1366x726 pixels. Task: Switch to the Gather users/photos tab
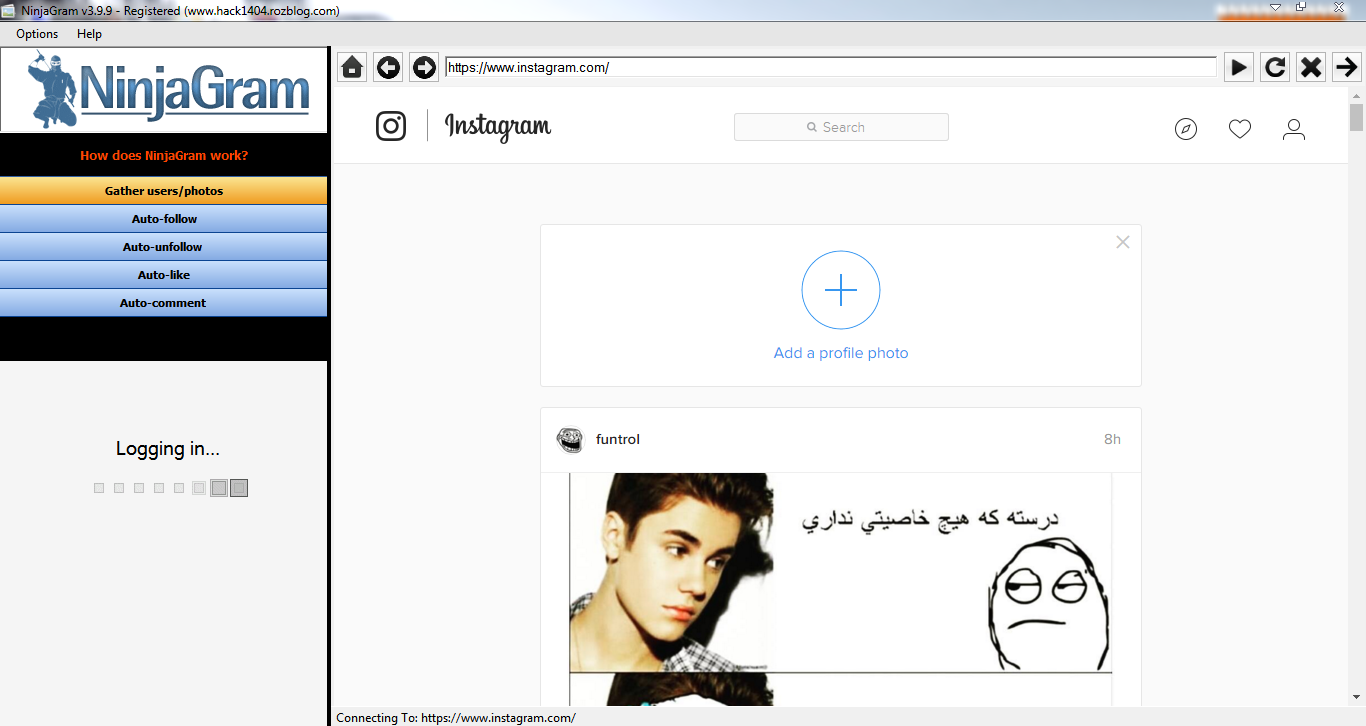(164, 191)
